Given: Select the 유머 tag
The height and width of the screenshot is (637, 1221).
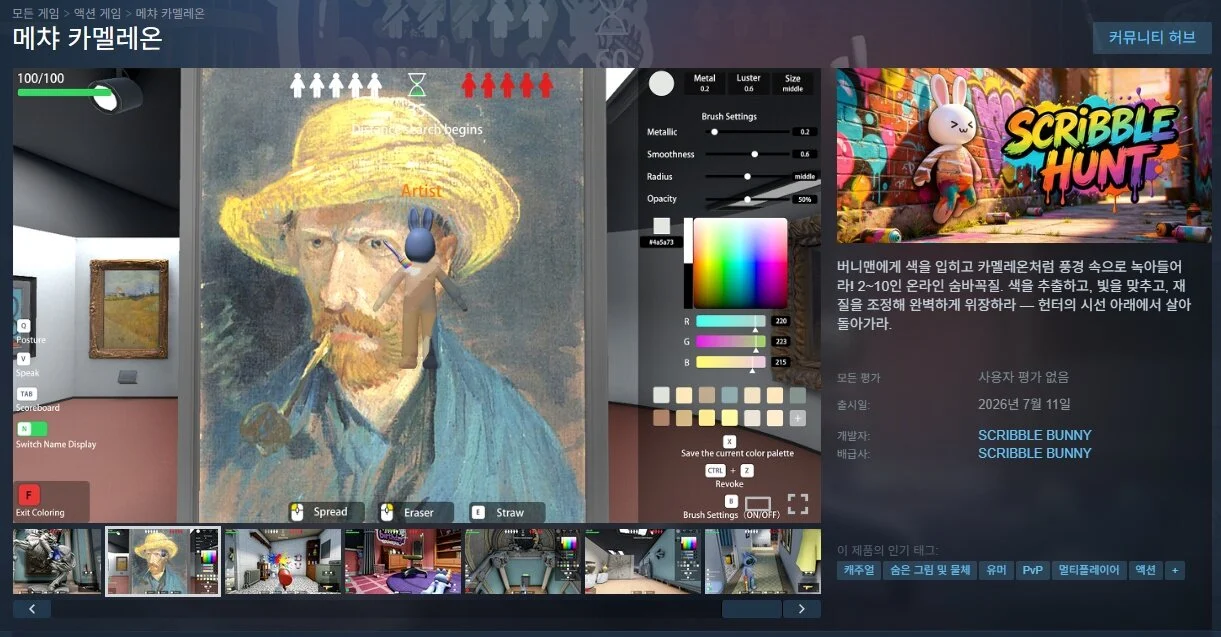Looking at the screenshot, I should 996,570.
